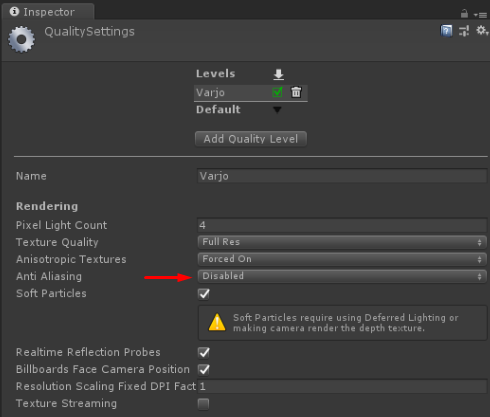
Task: Disable the Soft Particles checkbox
Action: click(204, 294)
